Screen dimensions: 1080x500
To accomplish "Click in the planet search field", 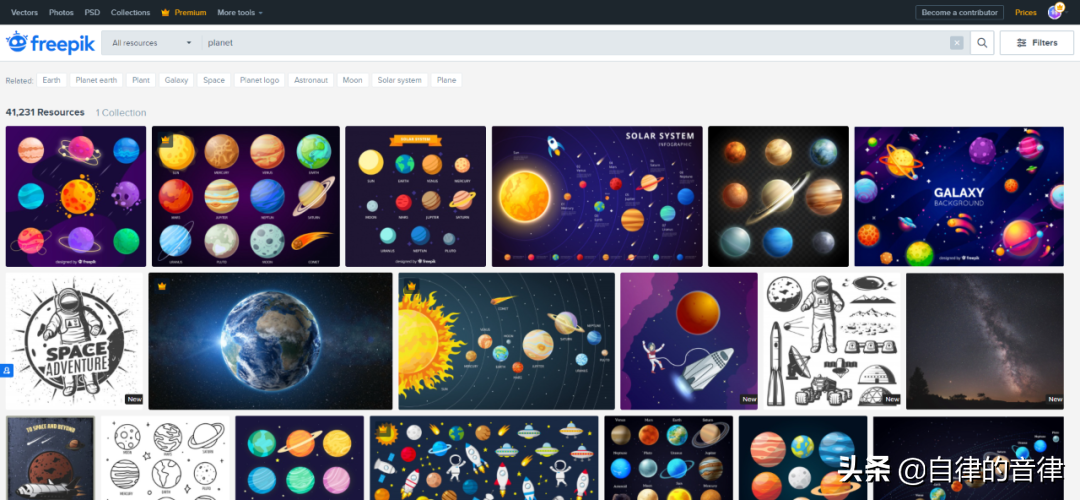I will tap(575, 43).
